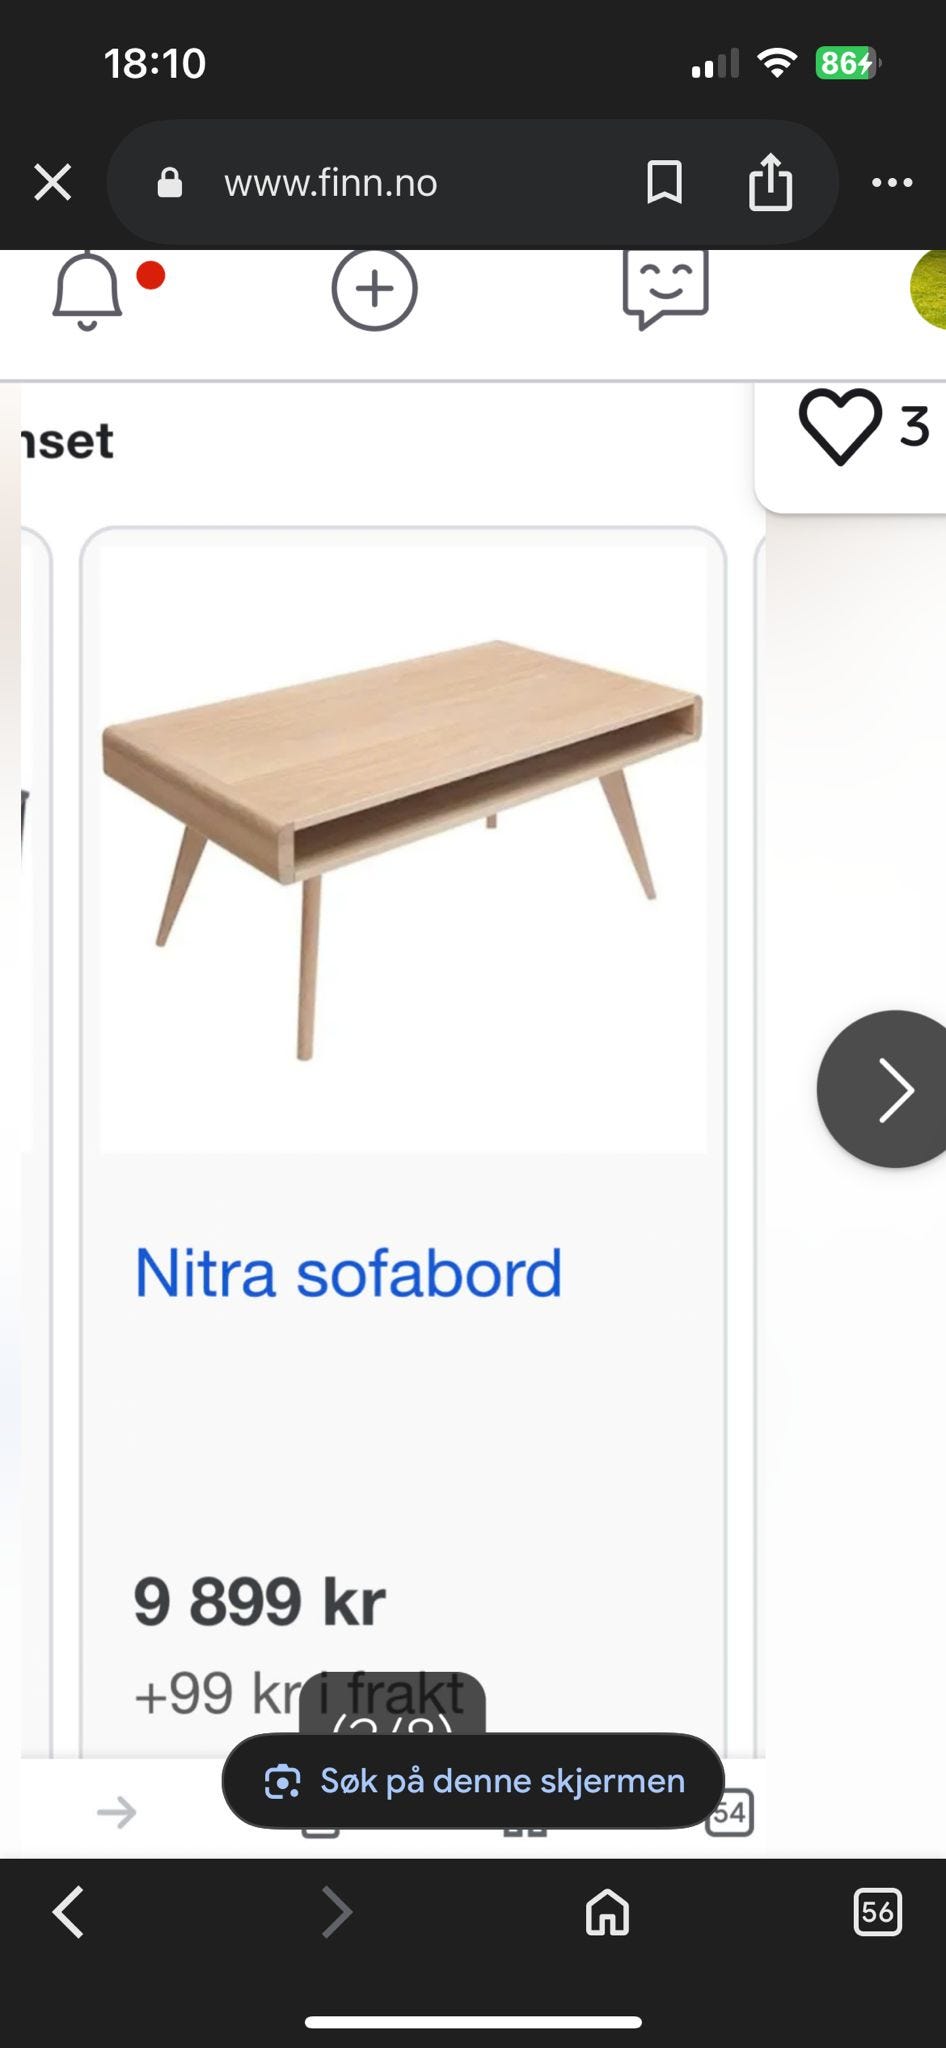Open the inner 54 tabs counter
The width and height of the screenshot is (946, 2048).
[x=729, y=1812]
